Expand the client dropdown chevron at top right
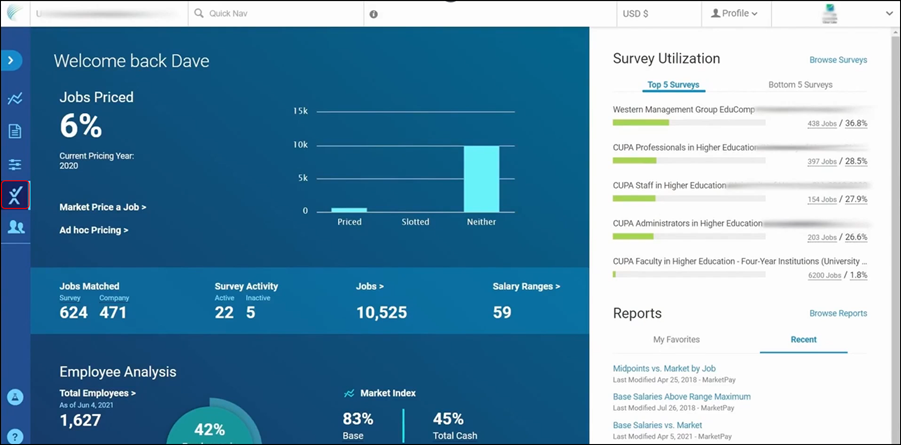Viewport: 901px width, 445px height. [887, 14]
